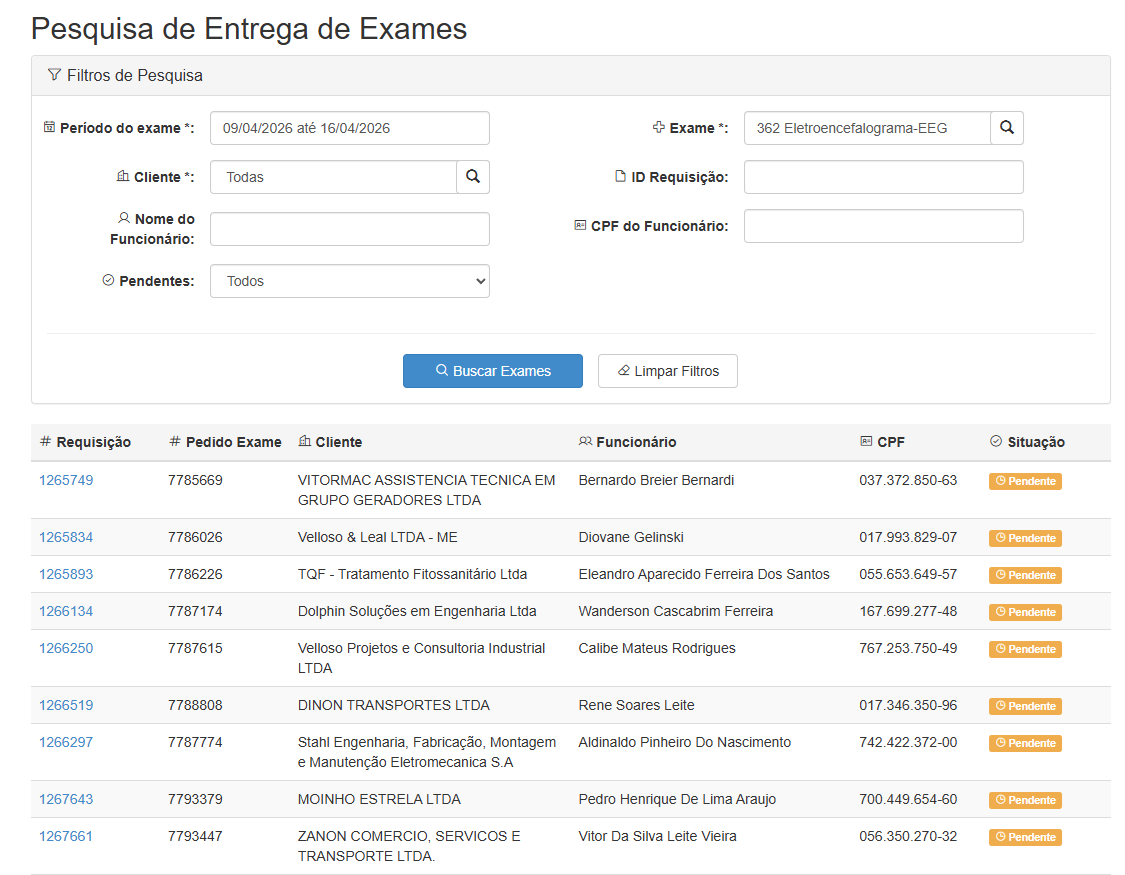Click the Pedido Exame column header text
Screen dimensions: 1125x875
[233, 442]
